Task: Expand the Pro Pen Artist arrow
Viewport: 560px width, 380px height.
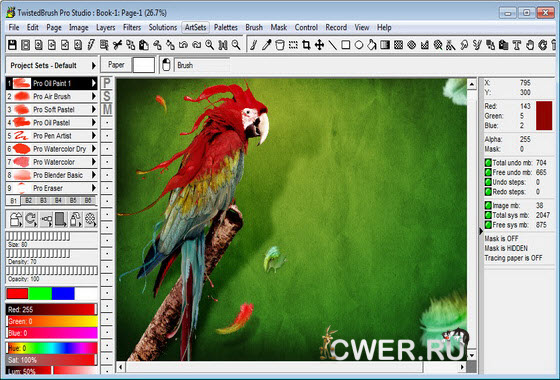Action: tap(94, 136)
